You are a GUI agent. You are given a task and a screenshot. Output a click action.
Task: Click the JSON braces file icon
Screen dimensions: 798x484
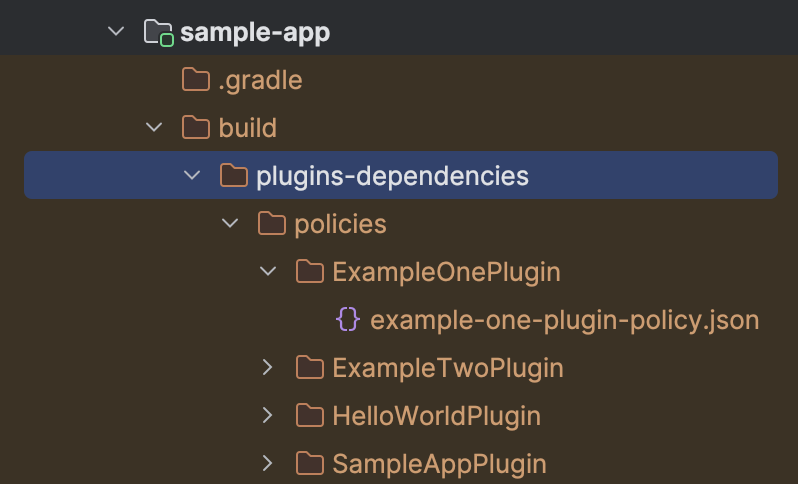pos(348,320)
